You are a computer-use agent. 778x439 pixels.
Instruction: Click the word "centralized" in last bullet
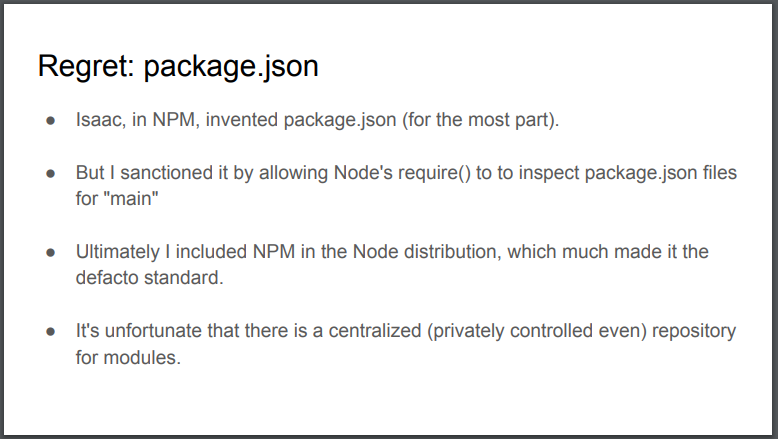tap(375, 331)
